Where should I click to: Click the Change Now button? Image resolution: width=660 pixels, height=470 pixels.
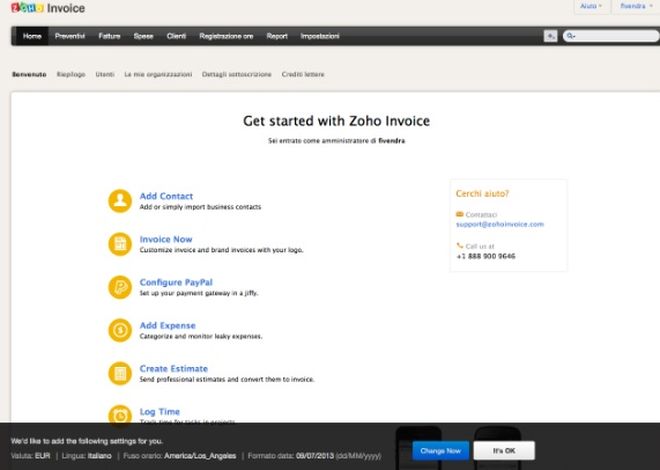click(x=440, y=451)
